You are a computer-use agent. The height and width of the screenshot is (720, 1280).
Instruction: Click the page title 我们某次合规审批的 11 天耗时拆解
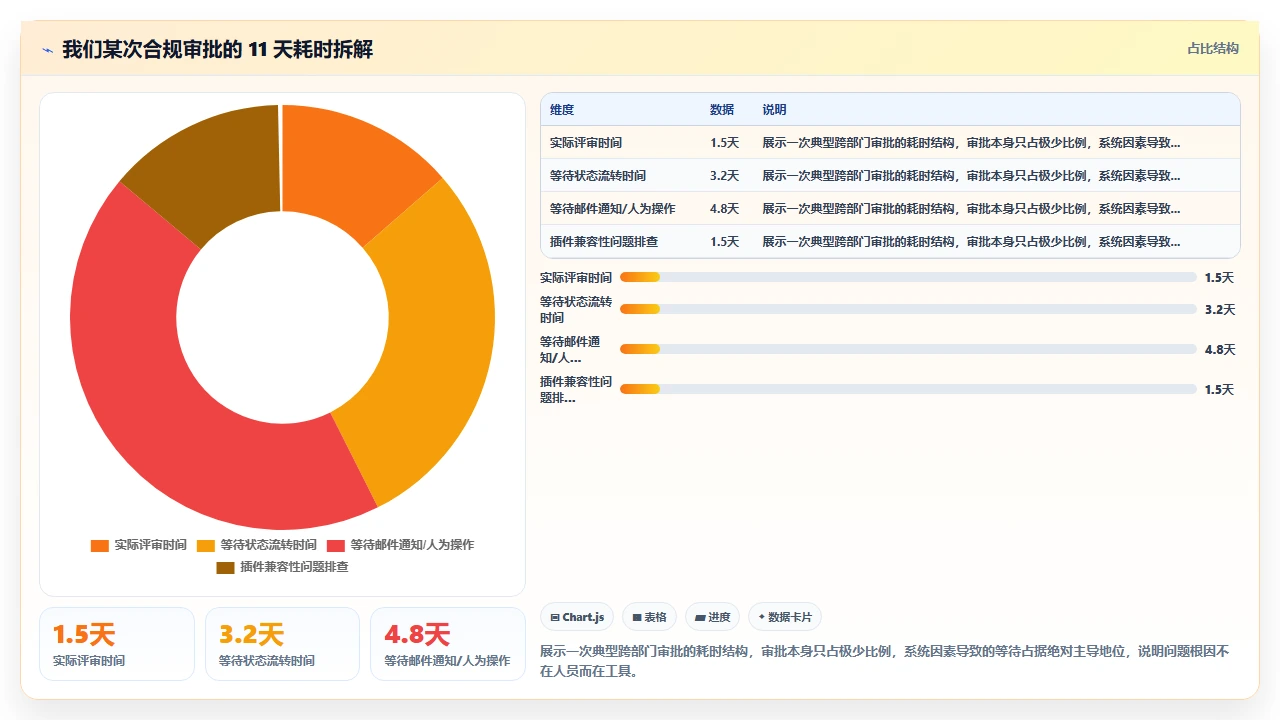pos(218,49)
